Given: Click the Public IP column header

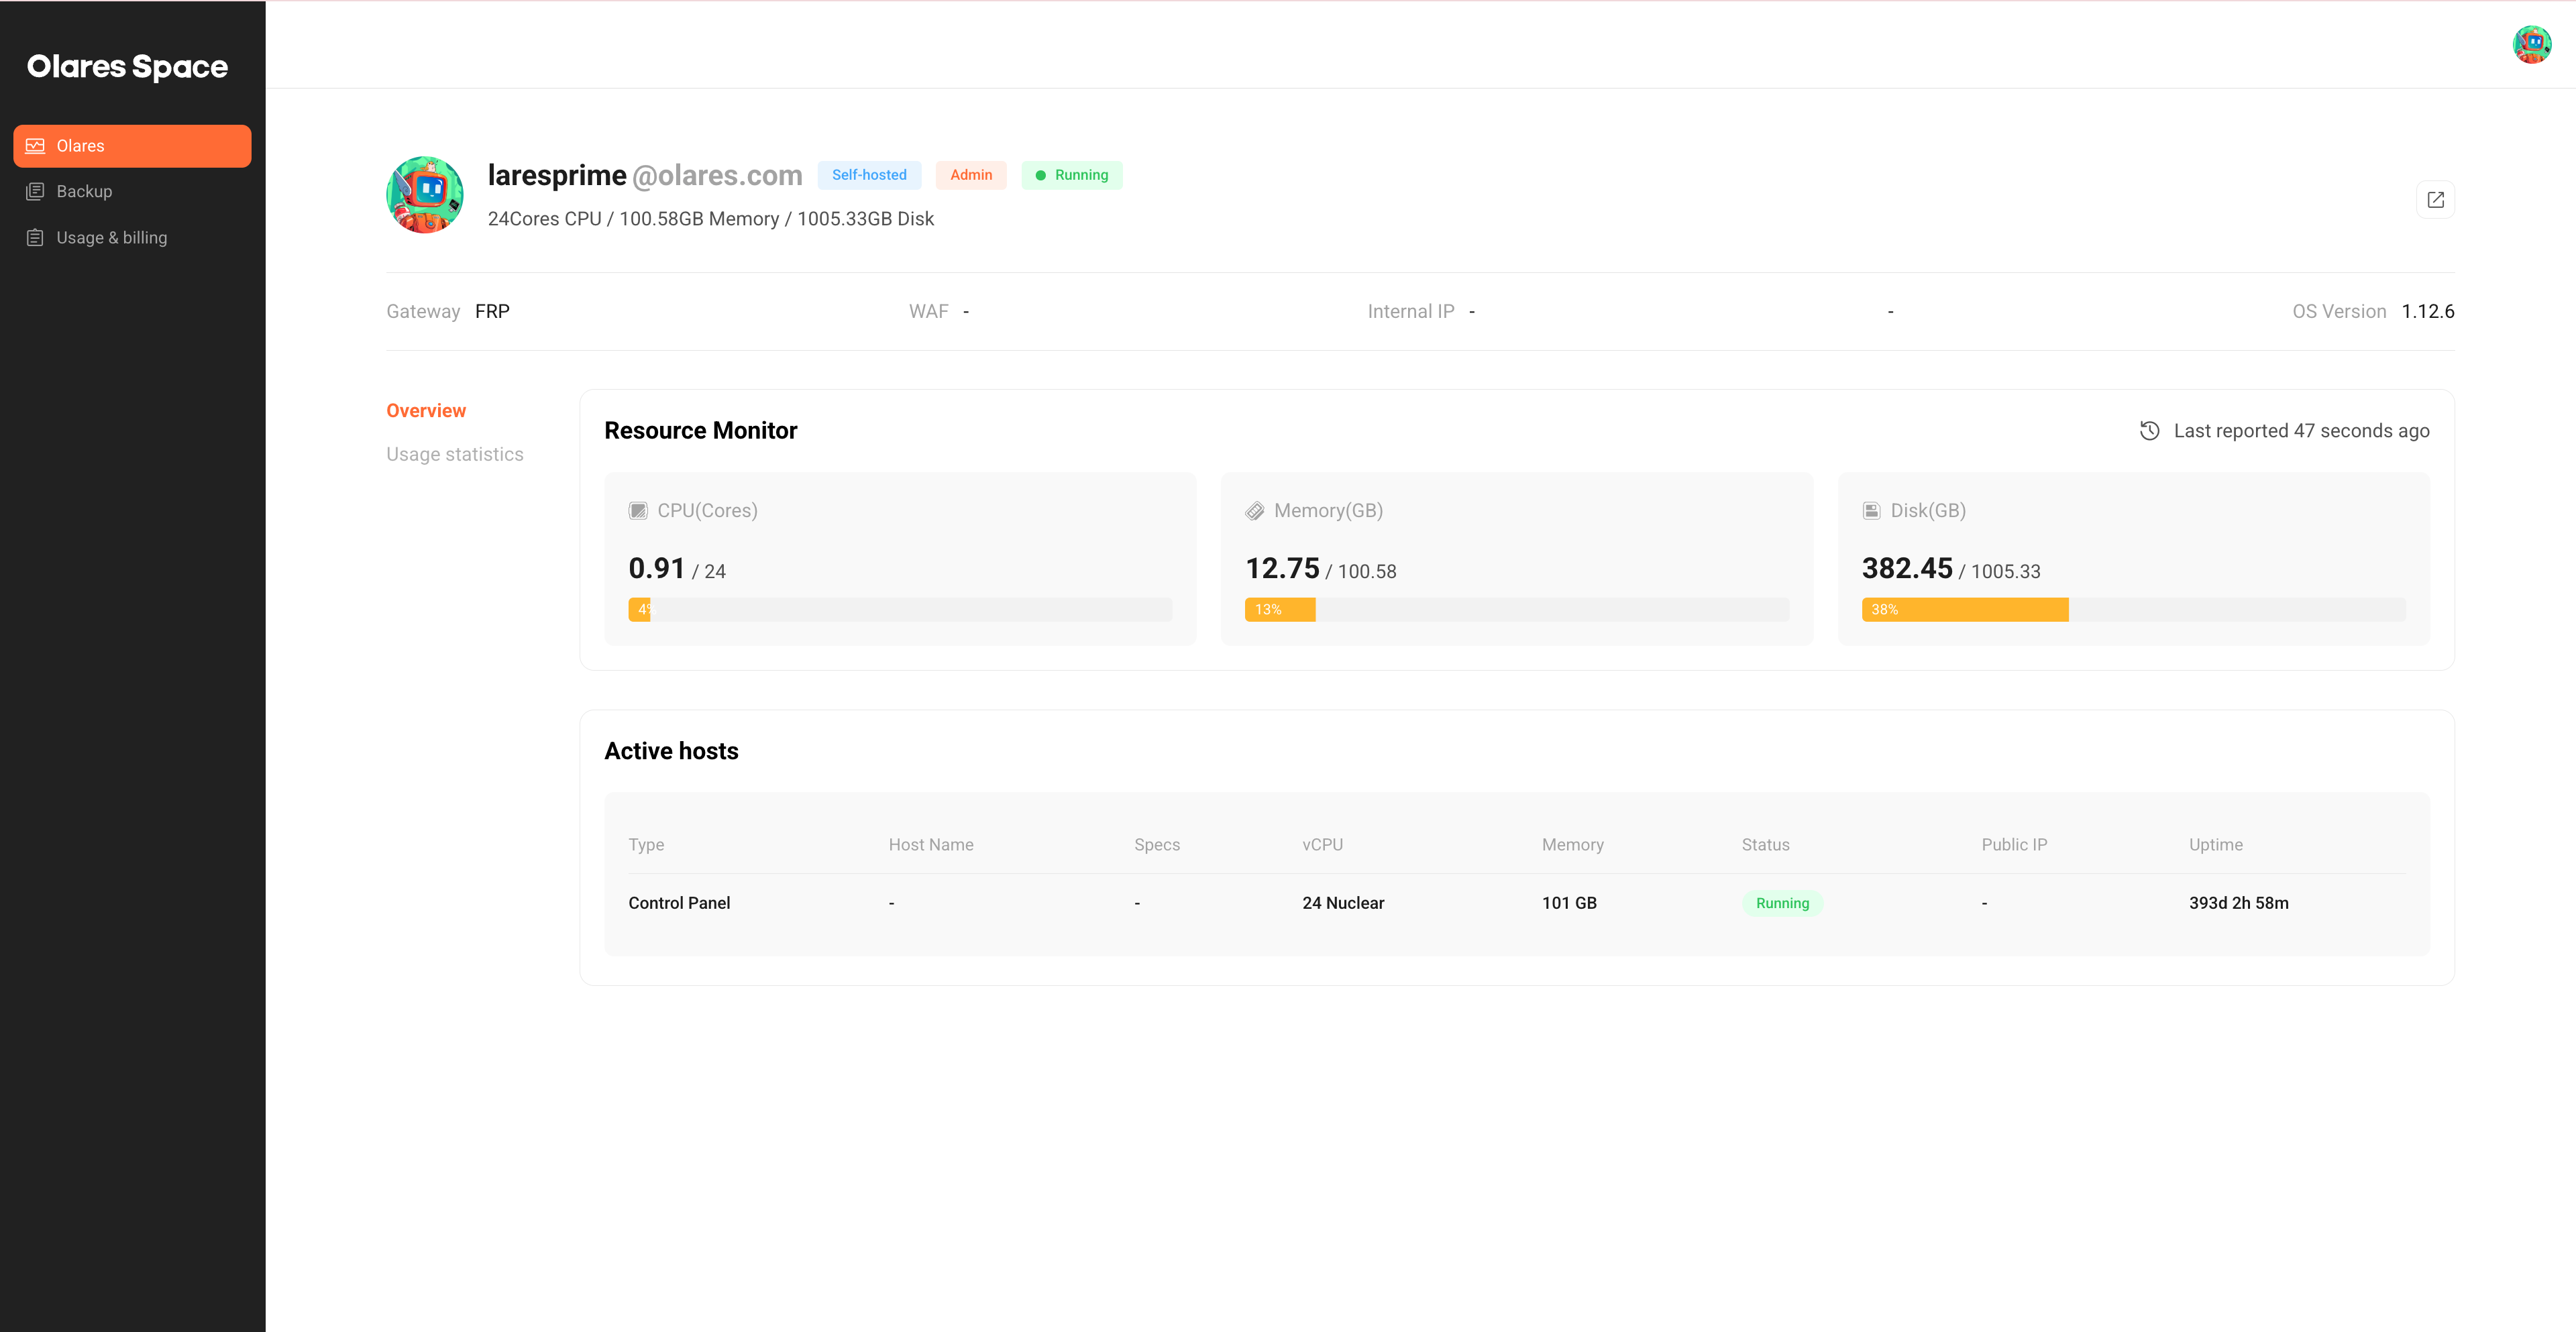Looking at the screenshot, I should 2014,845.
